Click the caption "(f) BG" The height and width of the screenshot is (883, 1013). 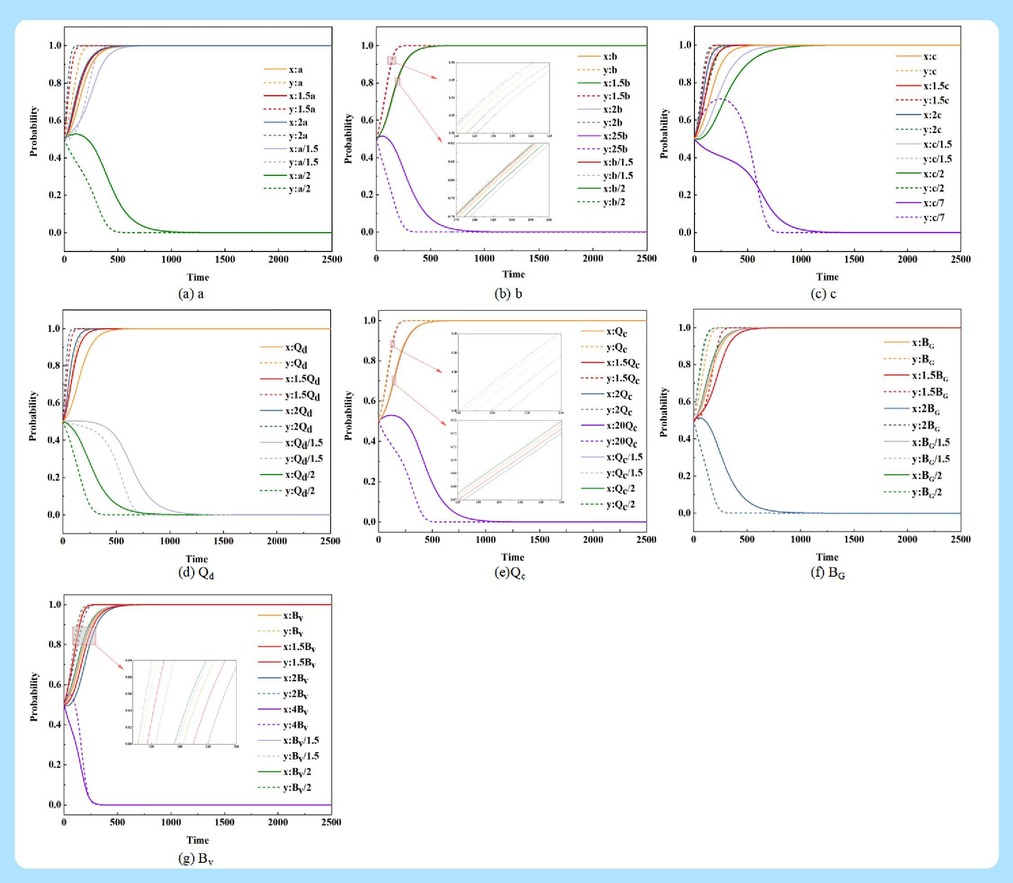coord(828,573)
